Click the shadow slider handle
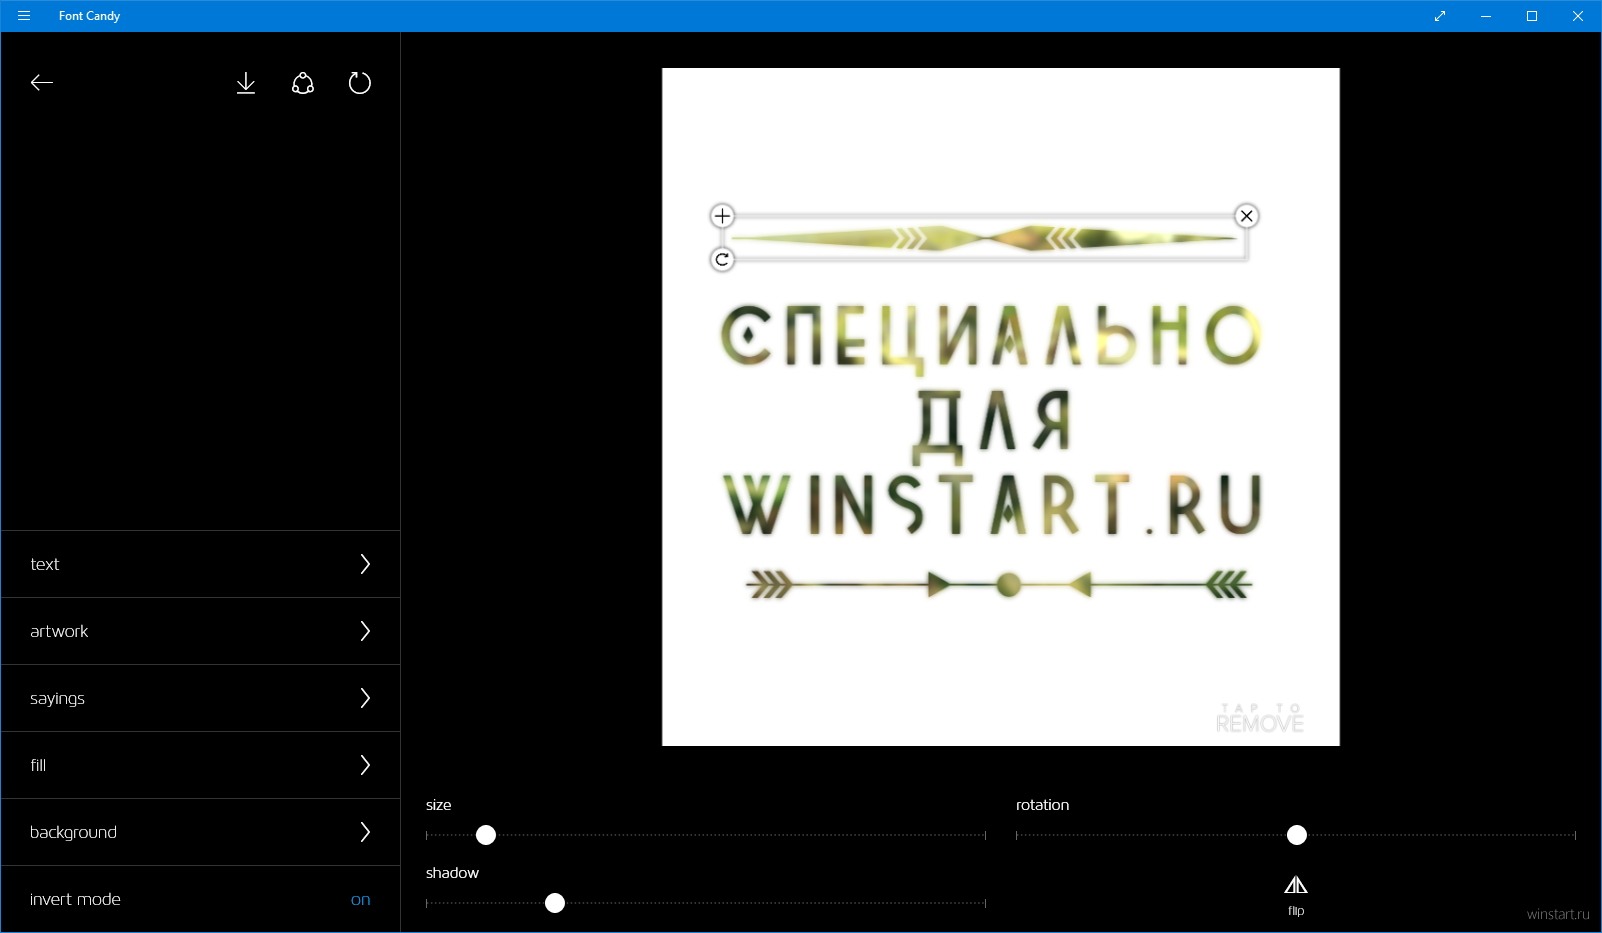This screenshot has width=1602, height=933. 555,903
